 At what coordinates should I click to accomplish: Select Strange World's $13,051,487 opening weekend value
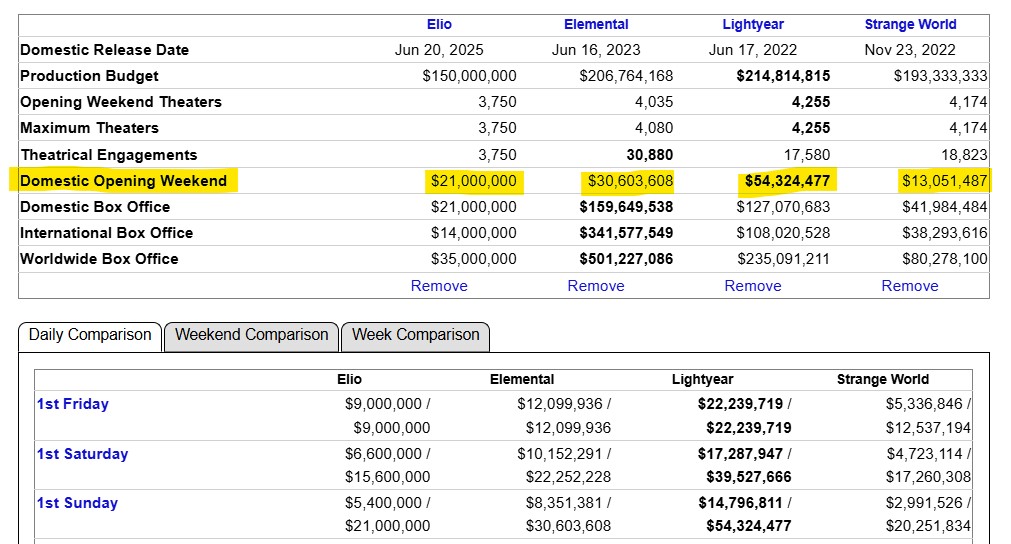945,181
